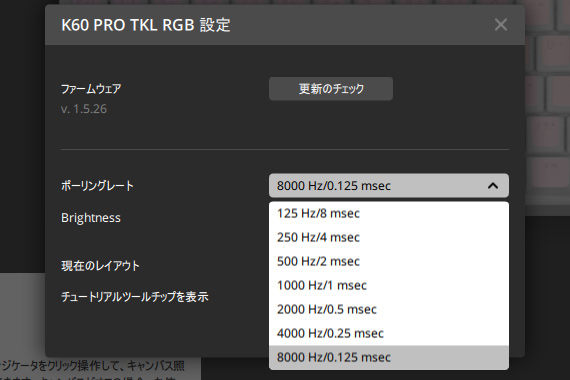
Task: Click the dimmed keyboard preview behind the dialog
Action: point(547,109)
